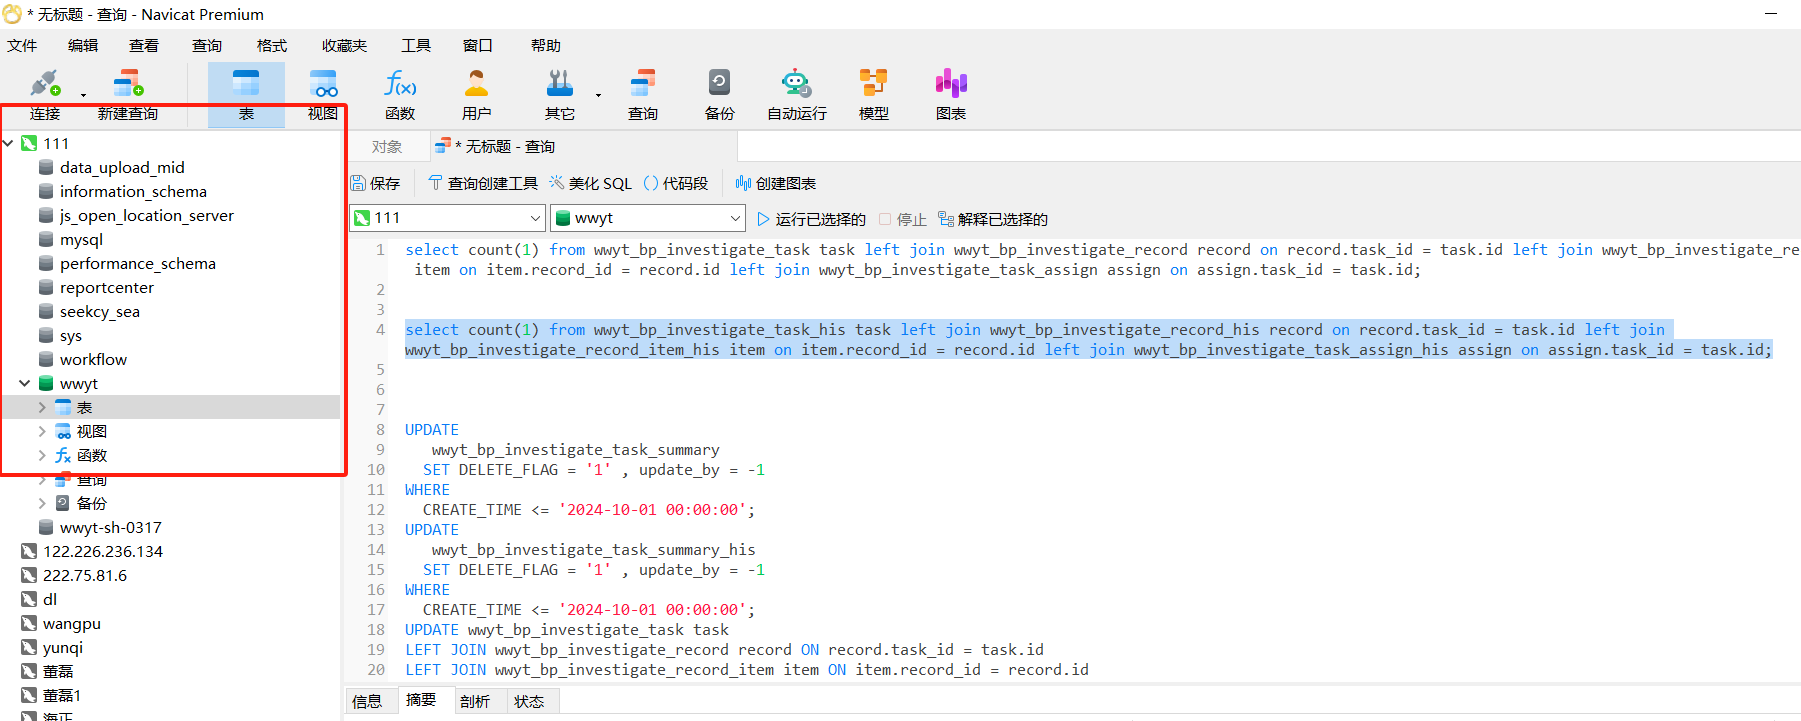Select the dl connection
Viewport: 1801px width, 721px height.
point(50,599)
